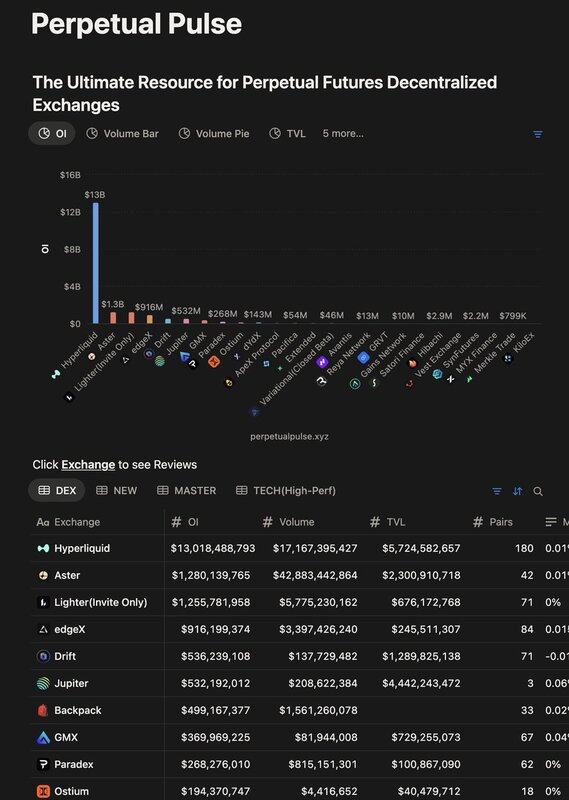Screen dimensions: 569x800
Task: Click the Ostium logo icon in table
Action: point(43,791)
